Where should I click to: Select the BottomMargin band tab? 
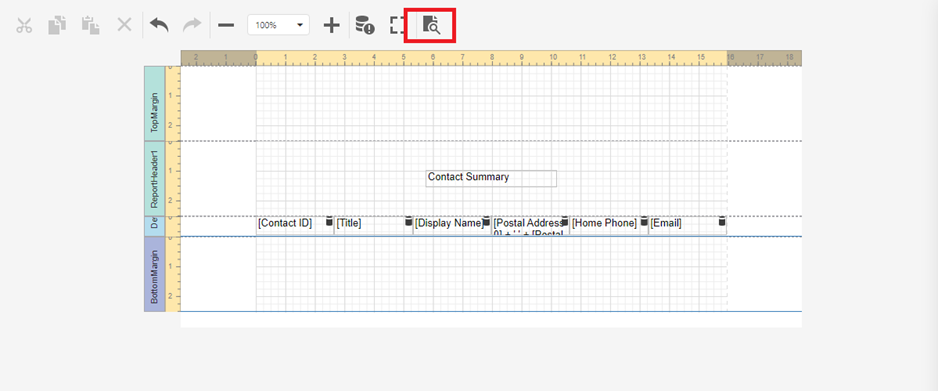154,274
